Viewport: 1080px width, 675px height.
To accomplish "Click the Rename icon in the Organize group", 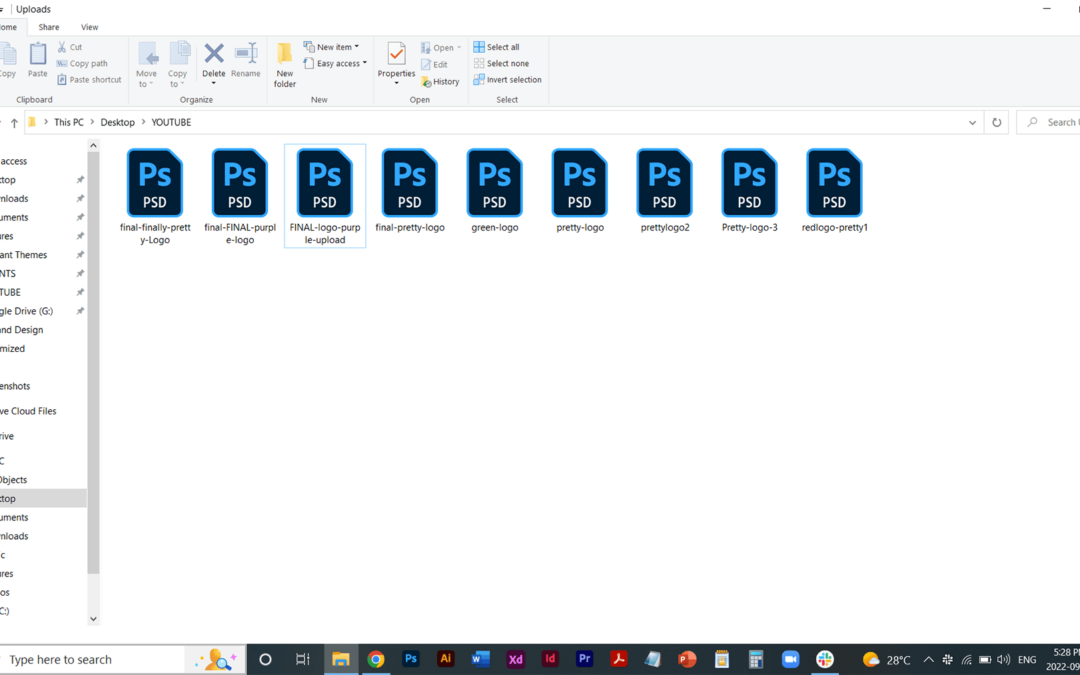I will [246, 59].
